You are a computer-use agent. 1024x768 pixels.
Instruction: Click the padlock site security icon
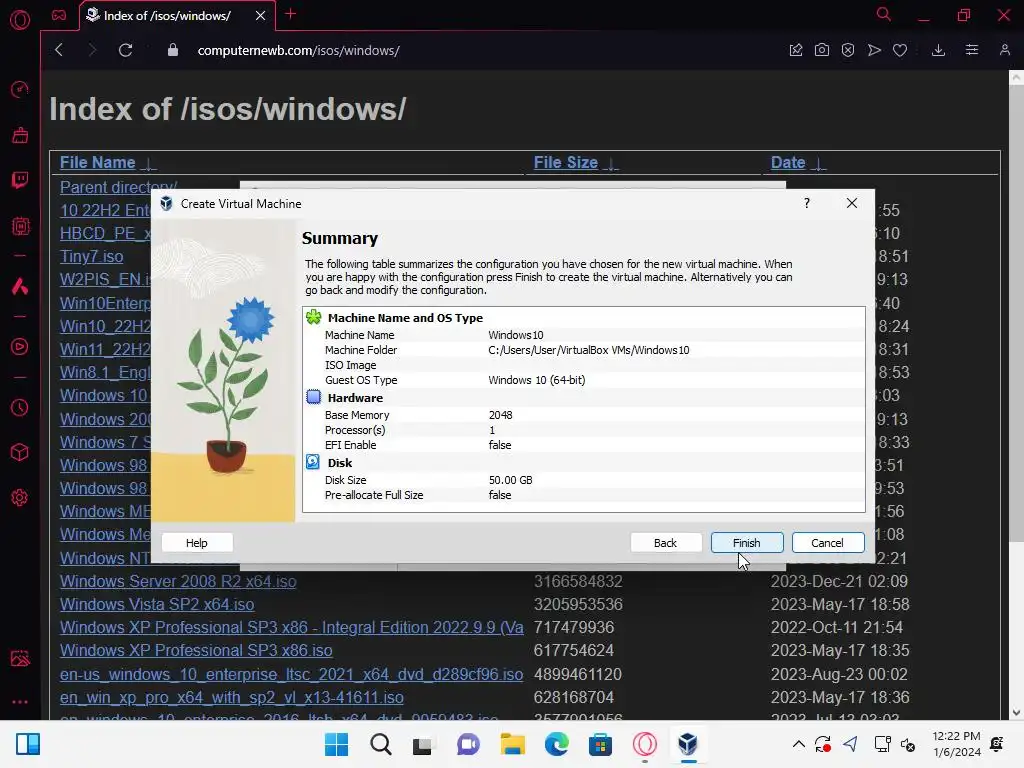point(172,50)
